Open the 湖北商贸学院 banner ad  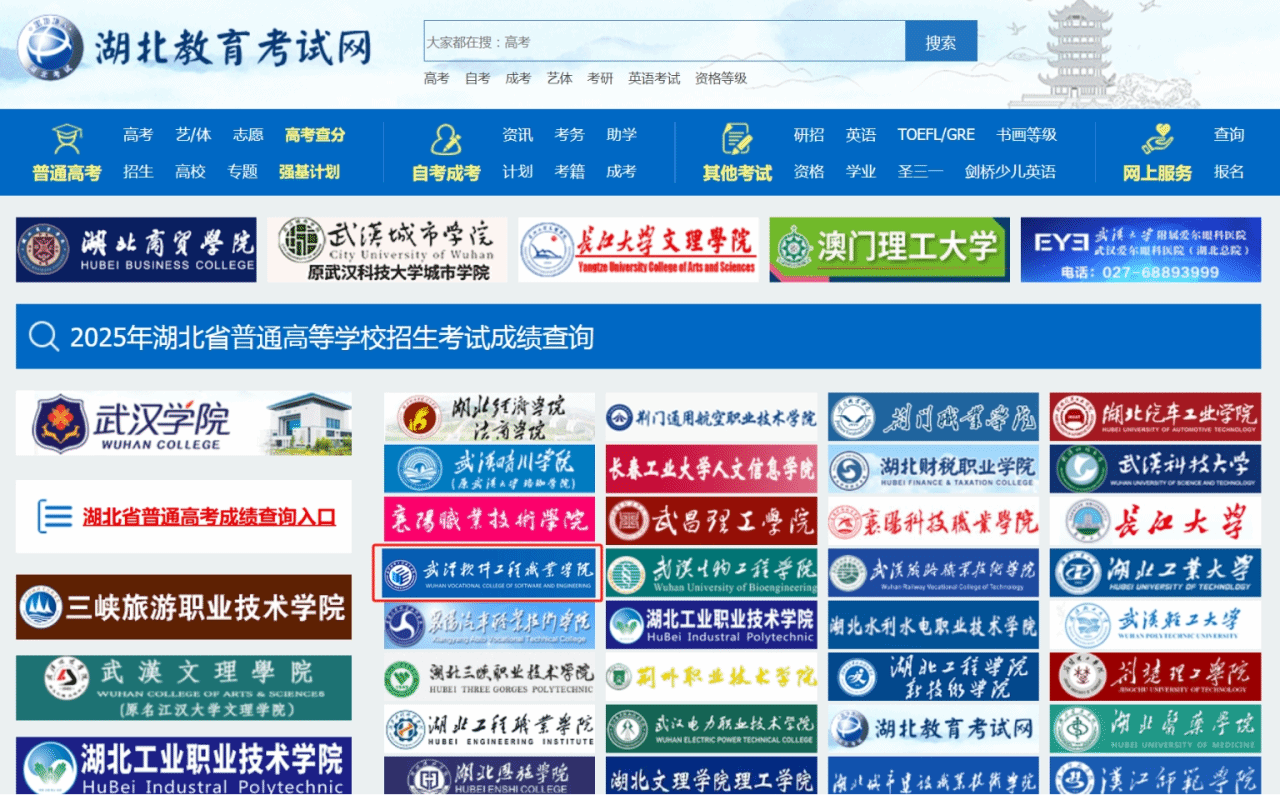pos(136,250)
